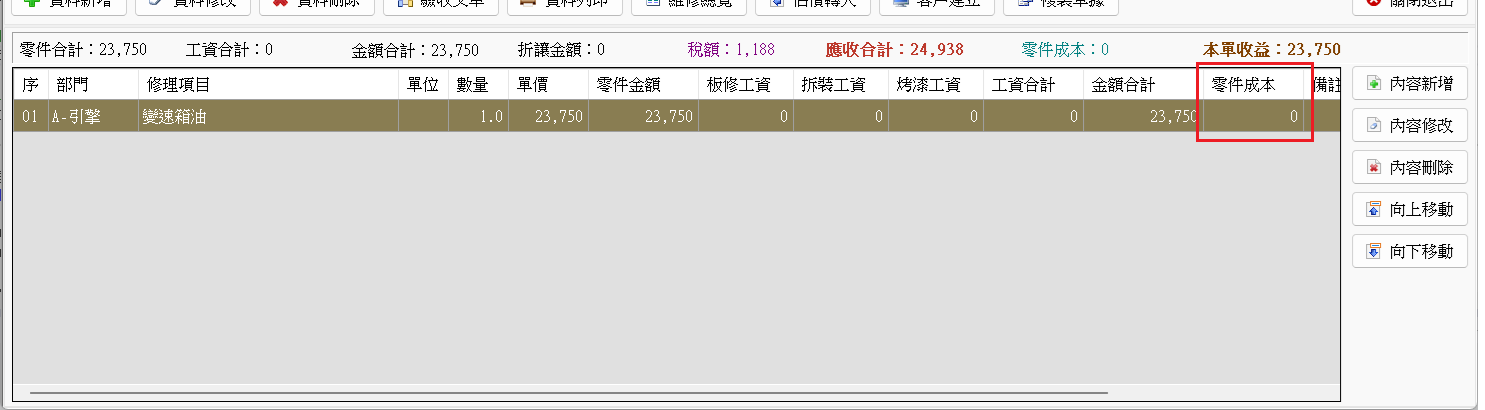Click the 烤漆工資 column header
This screenshot has height=410, width=1485.
tap(935, 85)
